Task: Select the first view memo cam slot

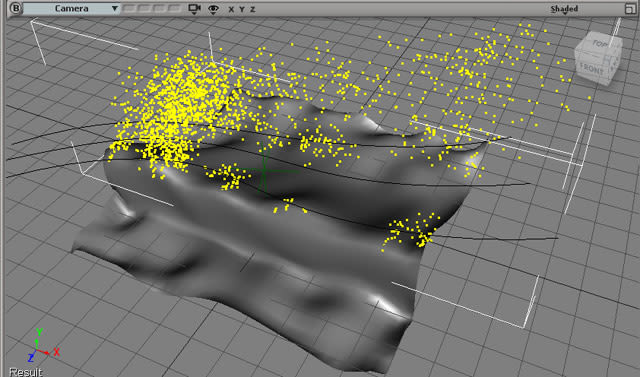Action: click(x=129, y=8)
